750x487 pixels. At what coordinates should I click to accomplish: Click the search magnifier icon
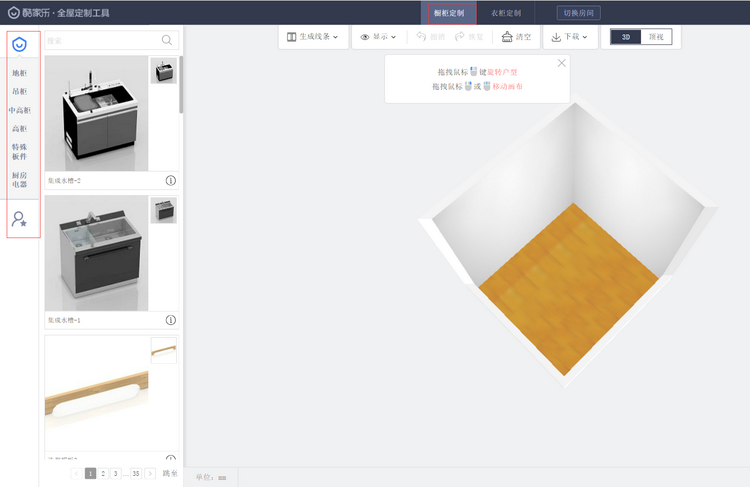pyautogui.click(x=166, y=40)
